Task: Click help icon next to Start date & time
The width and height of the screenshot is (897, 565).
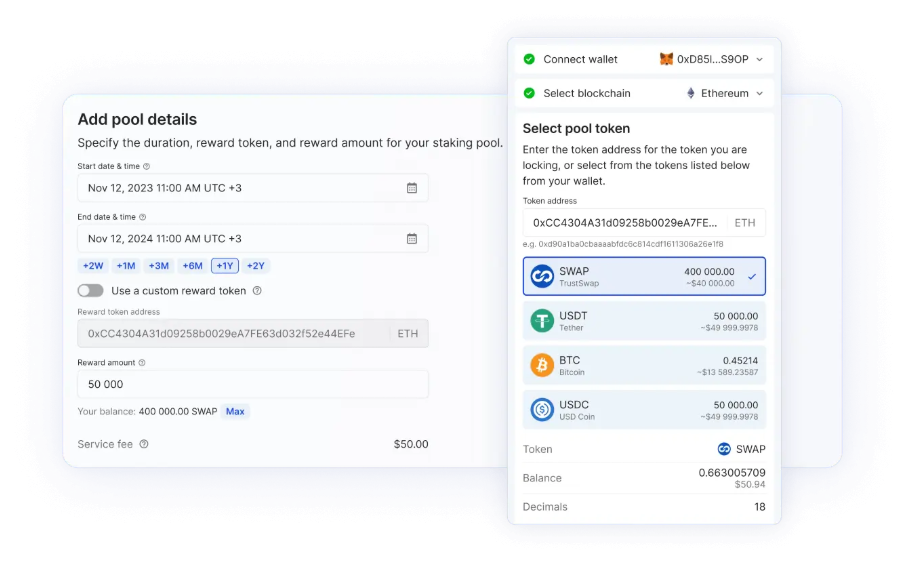Action: 146,166
